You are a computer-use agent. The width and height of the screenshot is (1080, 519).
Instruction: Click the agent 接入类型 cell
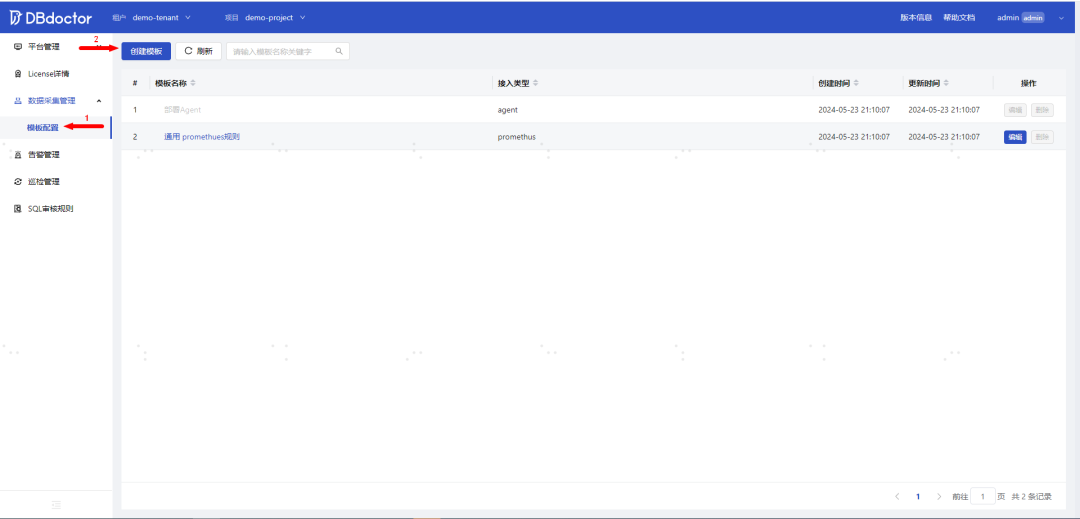508,109
